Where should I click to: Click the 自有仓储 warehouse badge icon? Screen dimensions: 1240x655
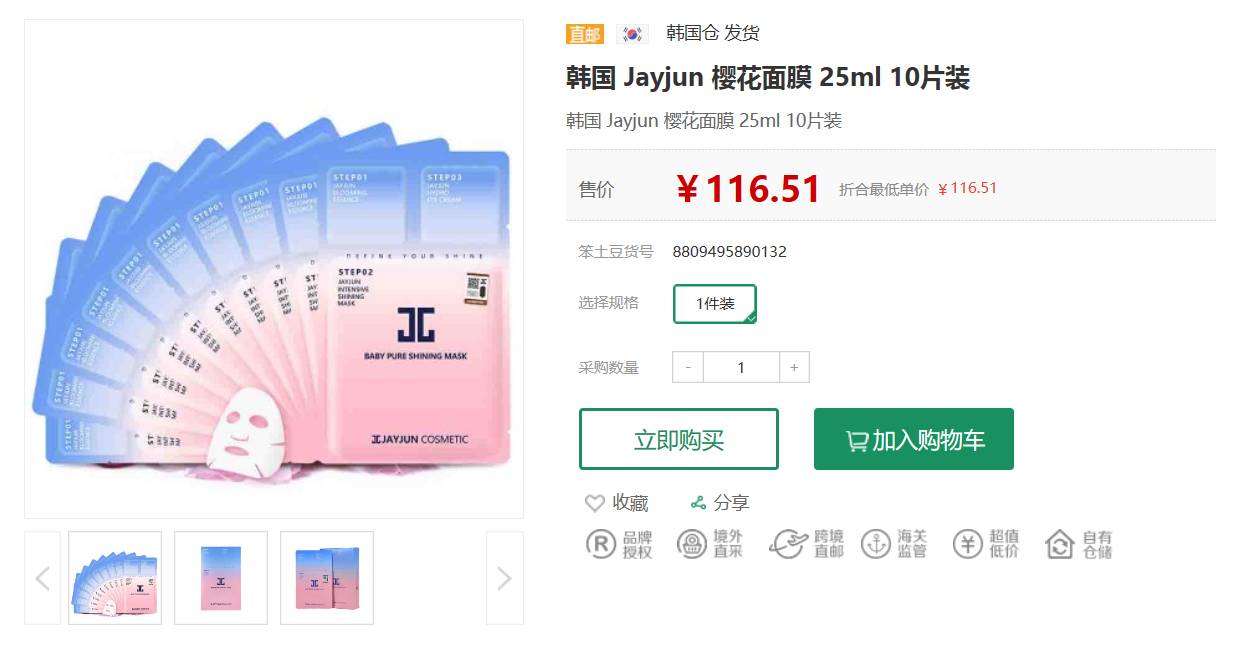point(1060,544)
